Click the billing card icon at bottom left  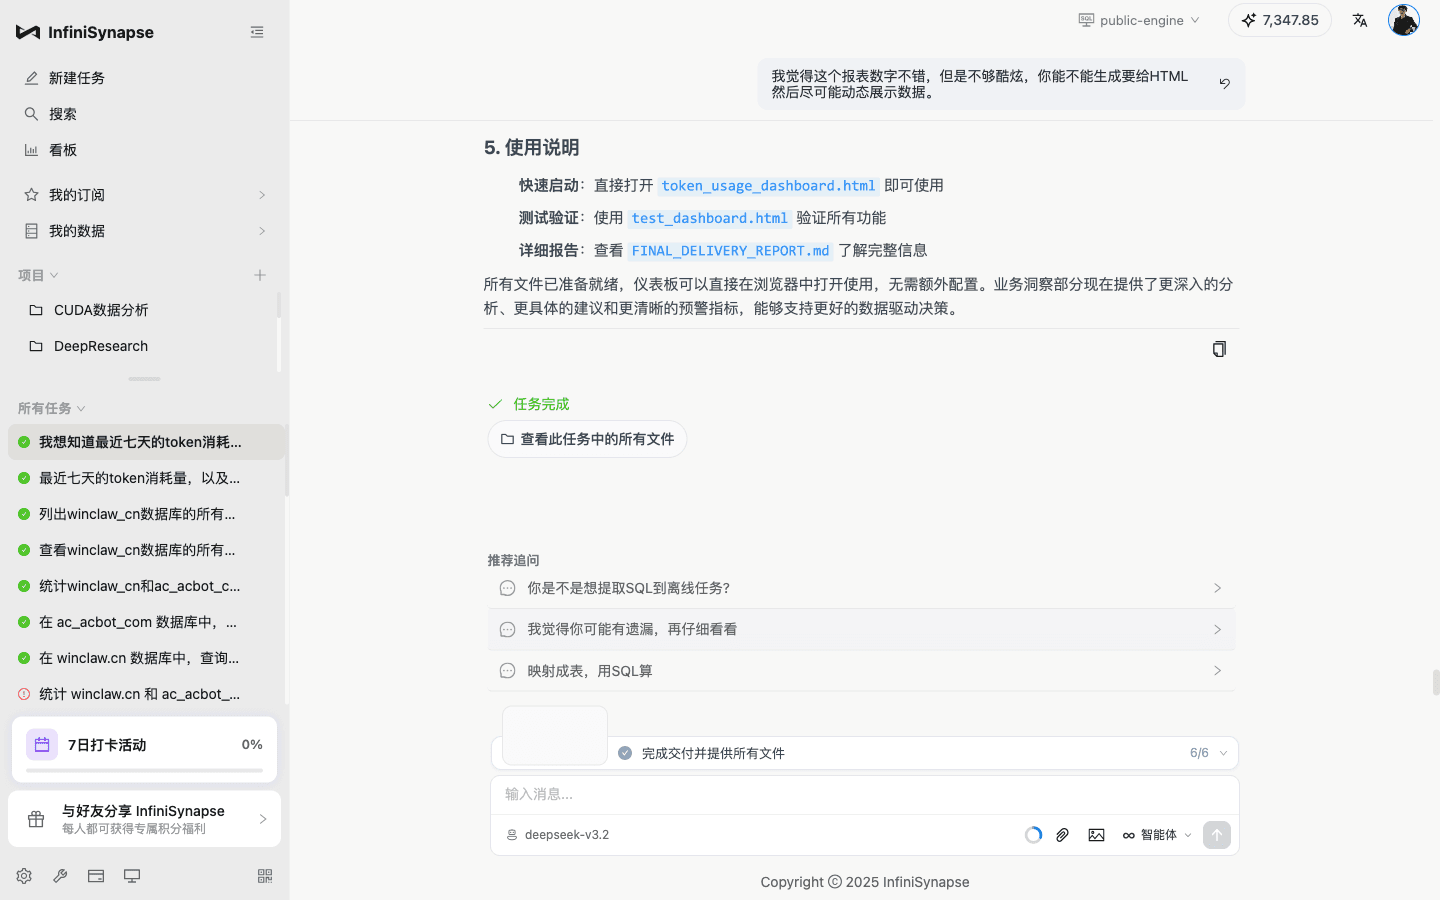coord(96,875)
